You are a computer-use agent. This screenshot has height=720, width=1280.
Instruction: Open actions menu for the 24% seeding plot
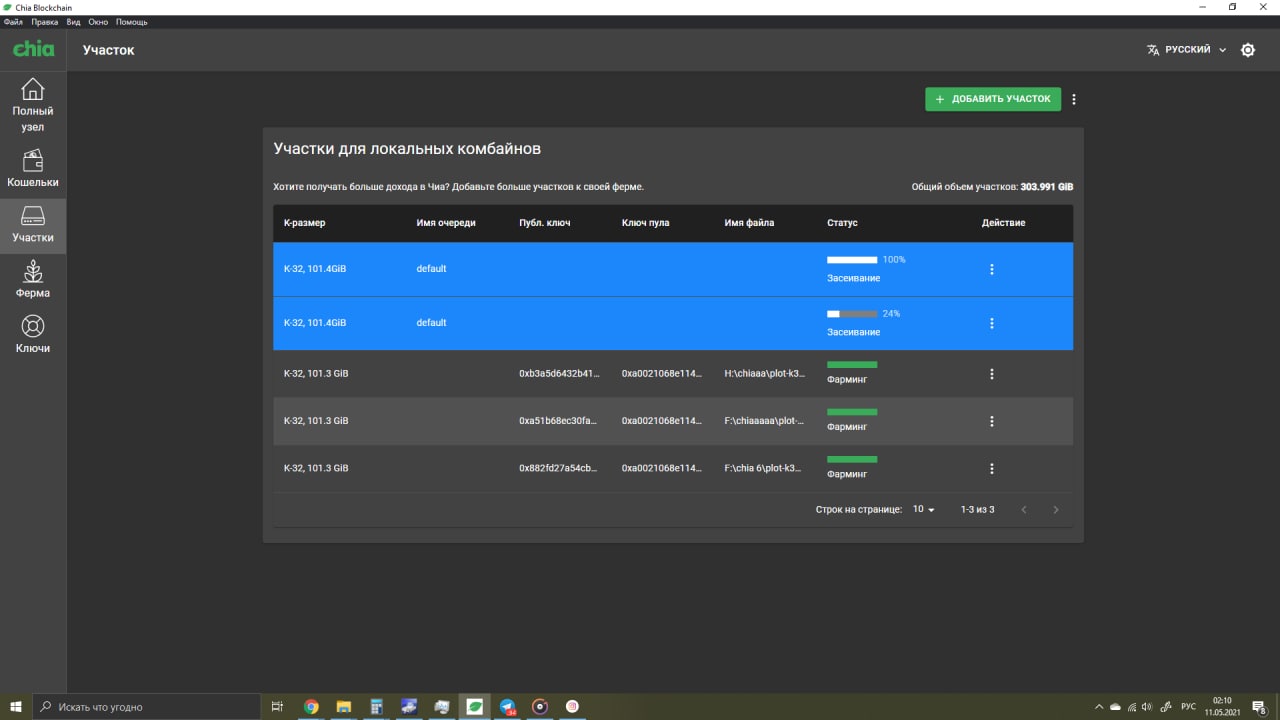pyautogui.click(x=991, y=323)
